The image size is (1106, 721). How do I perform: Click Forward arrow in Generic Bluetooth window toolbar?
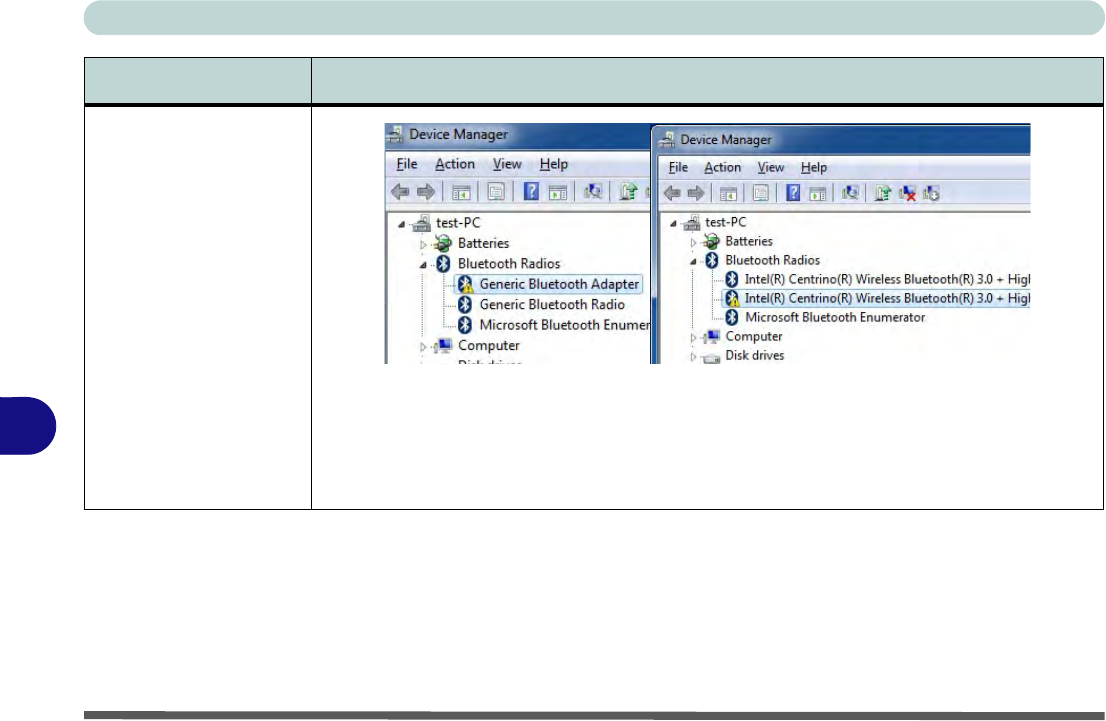[425, 192]
